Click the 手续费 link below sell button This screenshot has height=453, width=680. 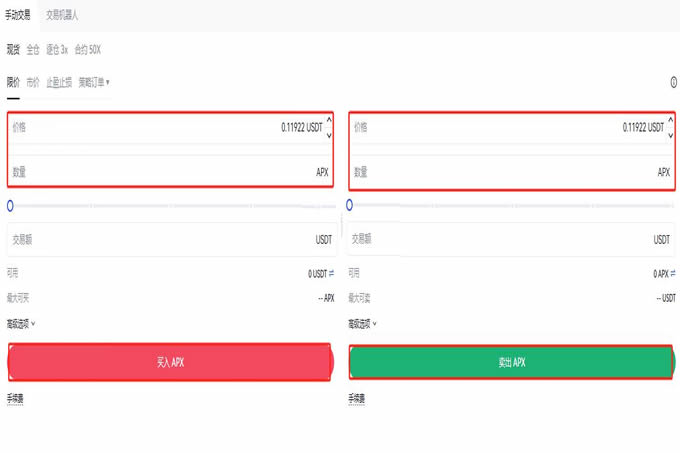(x=357, y=398)
